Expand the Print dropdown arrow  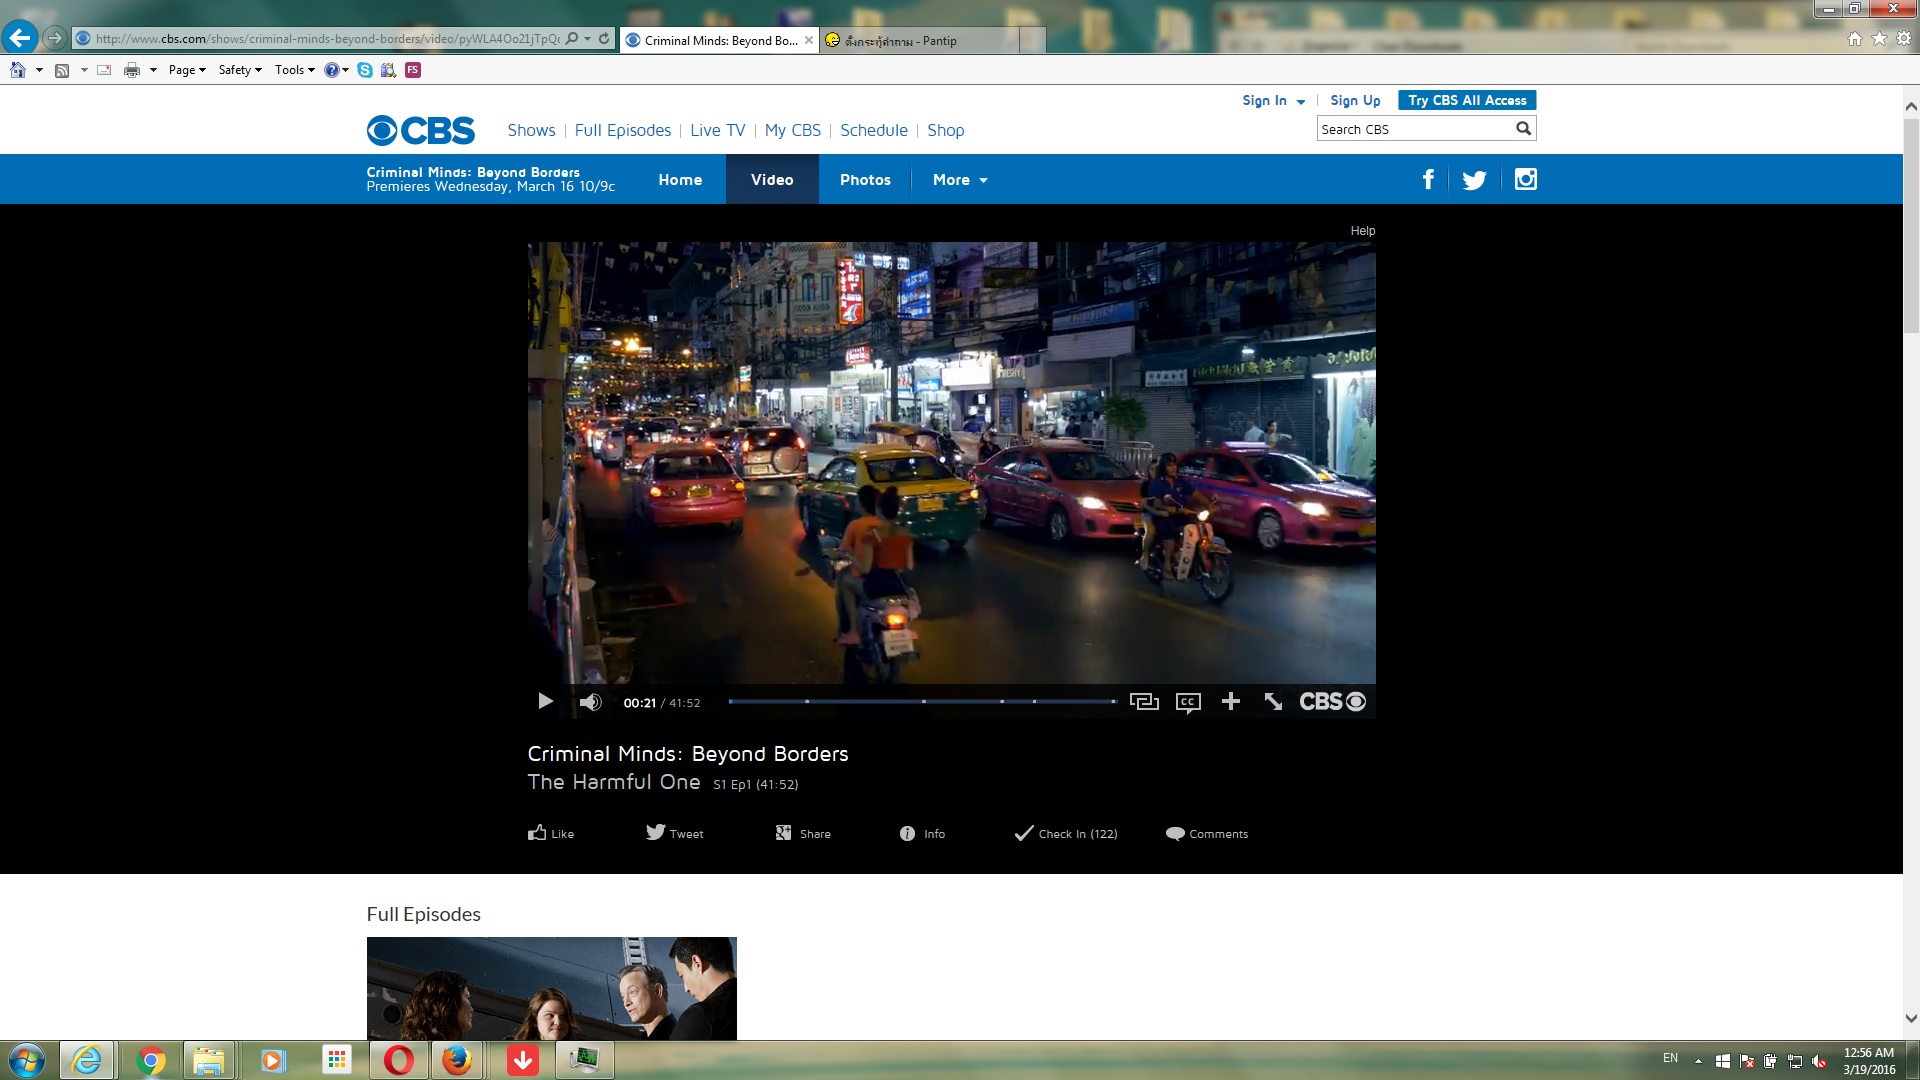pyautogui.click(x=153, y=70)
